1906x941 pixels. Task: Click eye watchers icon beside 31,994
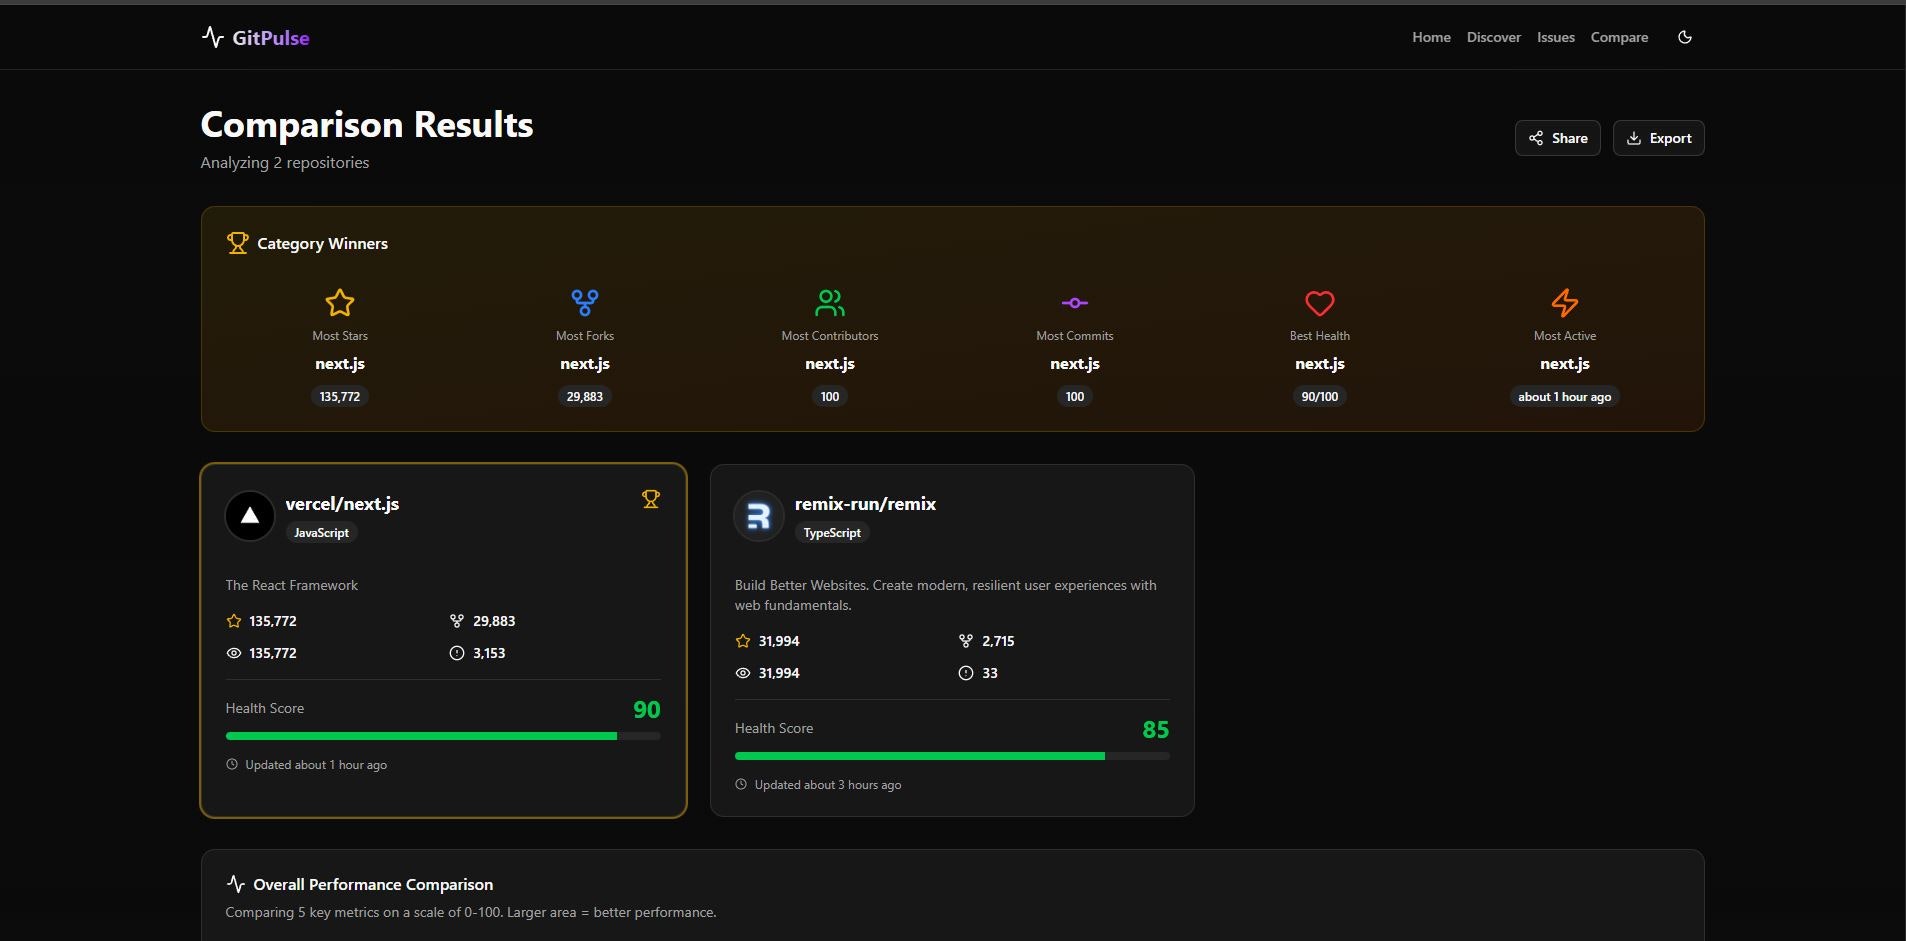tap(743, 673)
